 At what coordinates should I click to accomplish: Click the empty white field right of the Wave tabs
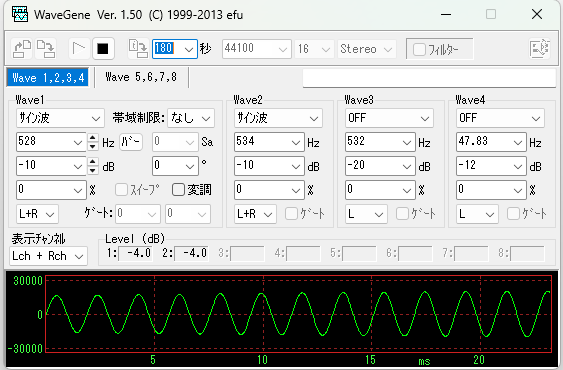[429, 78]
